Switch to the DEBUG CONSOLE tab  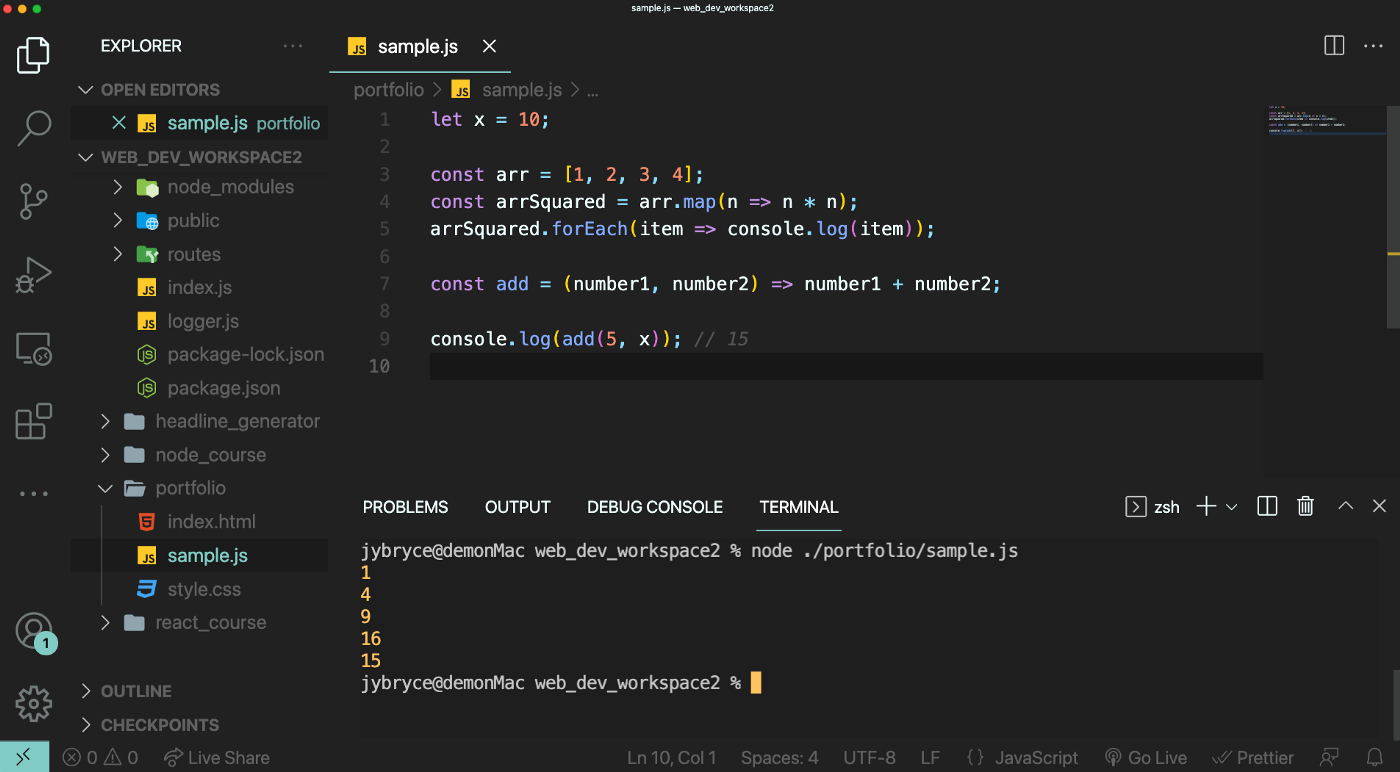point(654,507)
